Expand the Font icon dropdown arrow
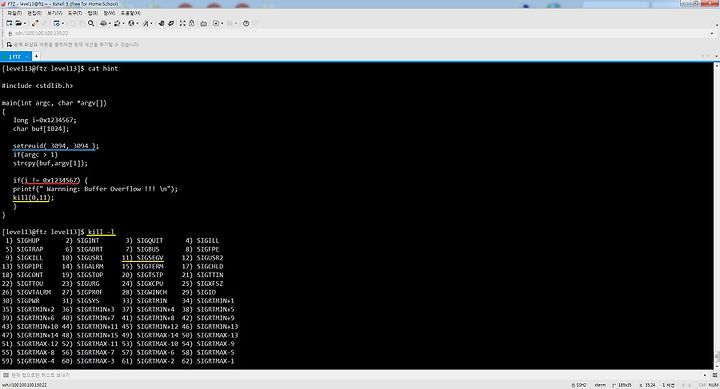 coord(152,23)
